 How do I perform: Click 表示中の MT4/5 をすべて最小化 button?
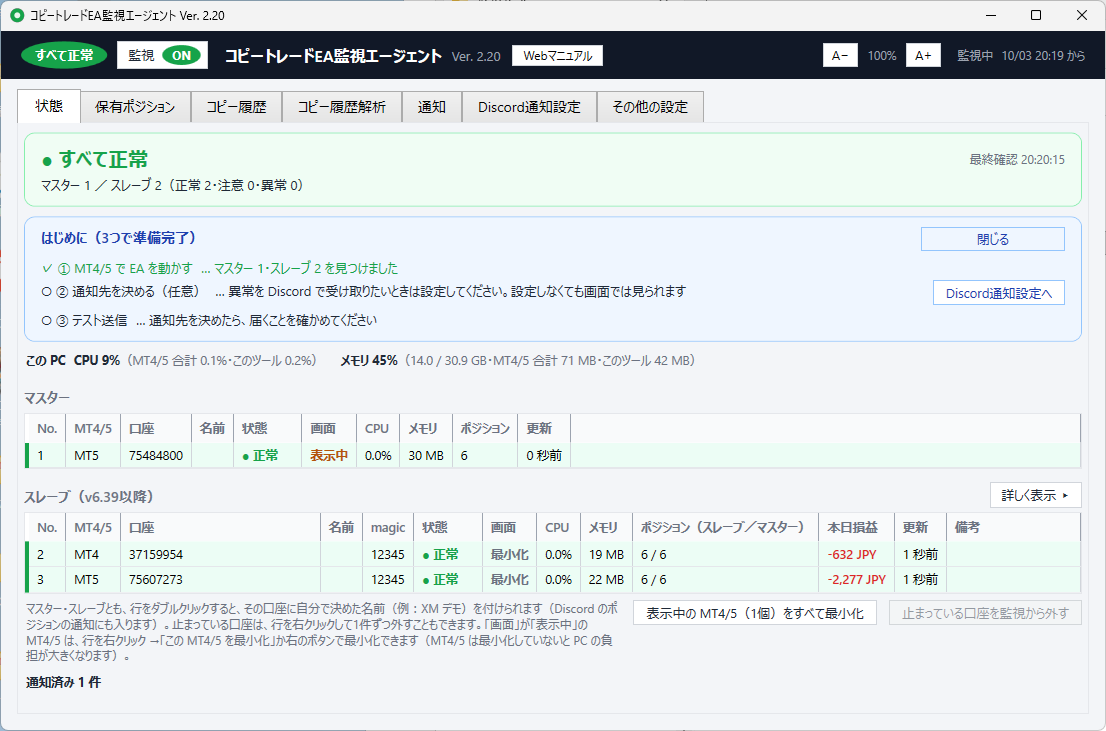pos(755,613)
